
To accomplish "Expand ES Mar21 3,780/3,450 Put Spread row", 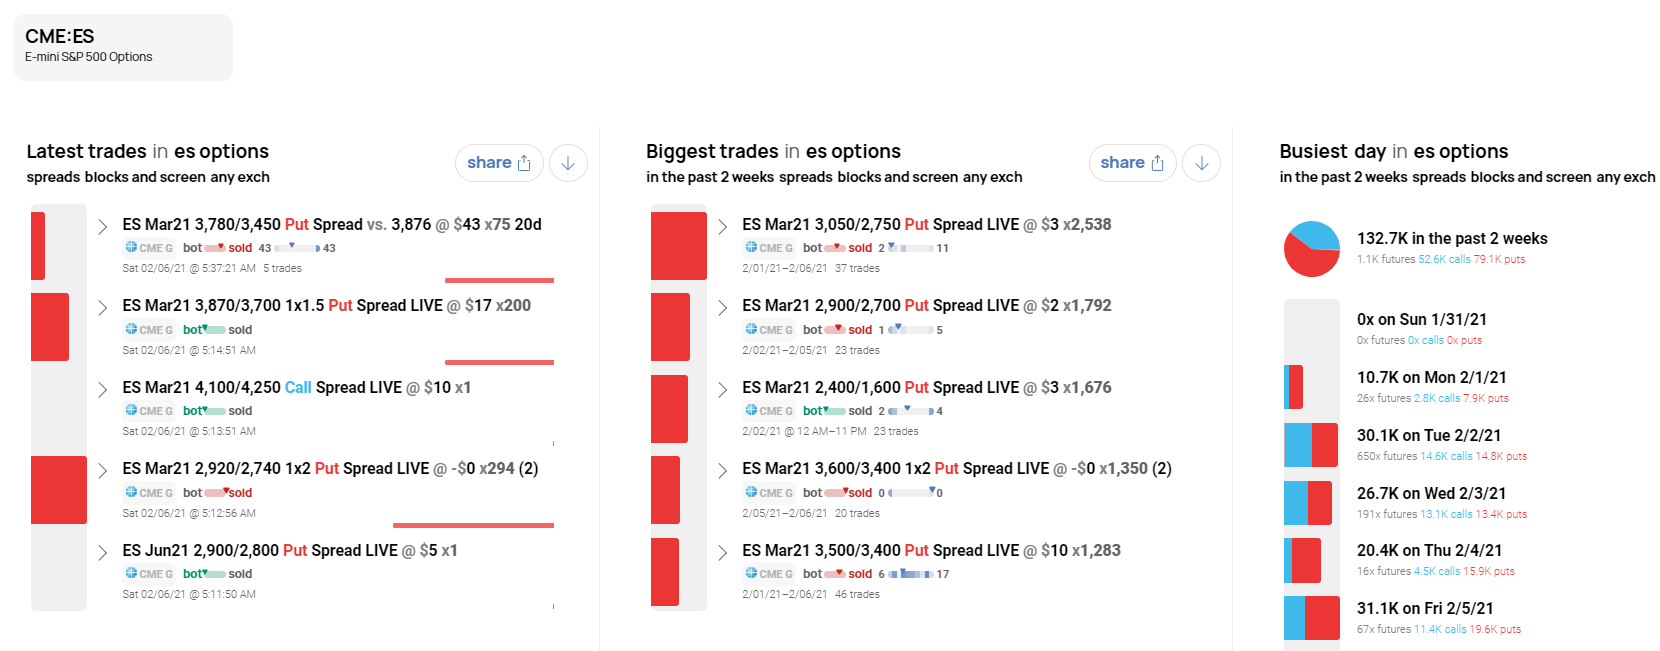I will (102, 226).
